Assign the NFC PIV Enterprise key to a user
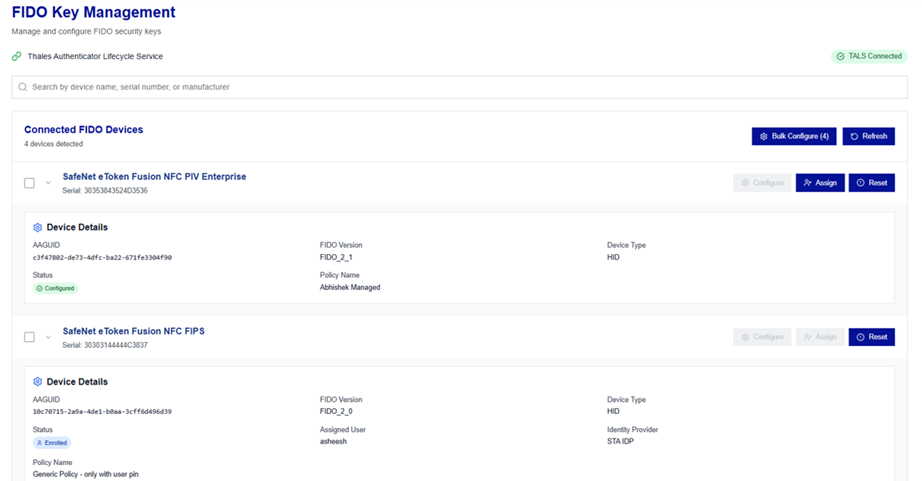Viewport: 922px width, 481px height. coord(820,183)
